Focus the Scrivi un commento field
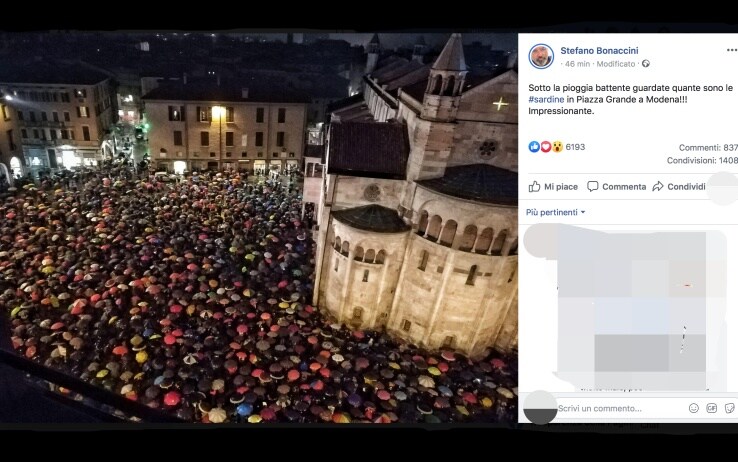Image resolution: width=738 pixels, height=462 pixels. (619, 408)
